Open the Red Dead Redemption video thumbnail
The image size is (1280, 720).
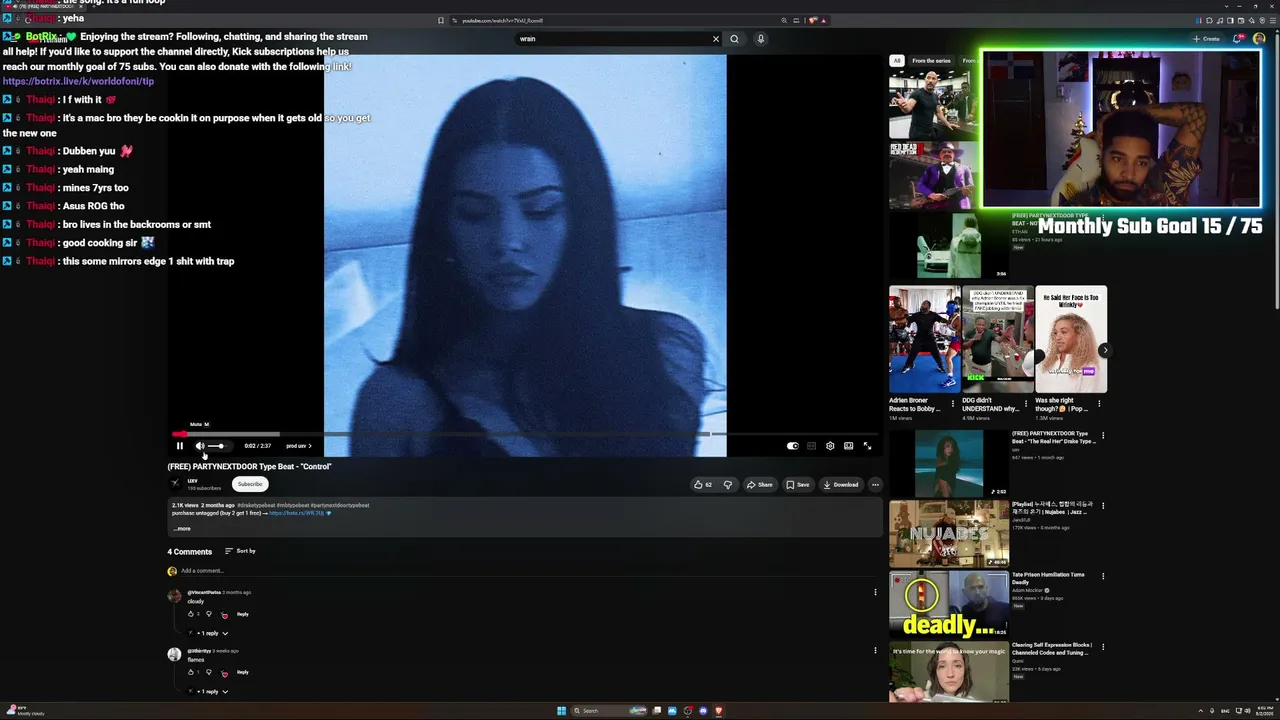pyautogui.click(x=933, y=175)
